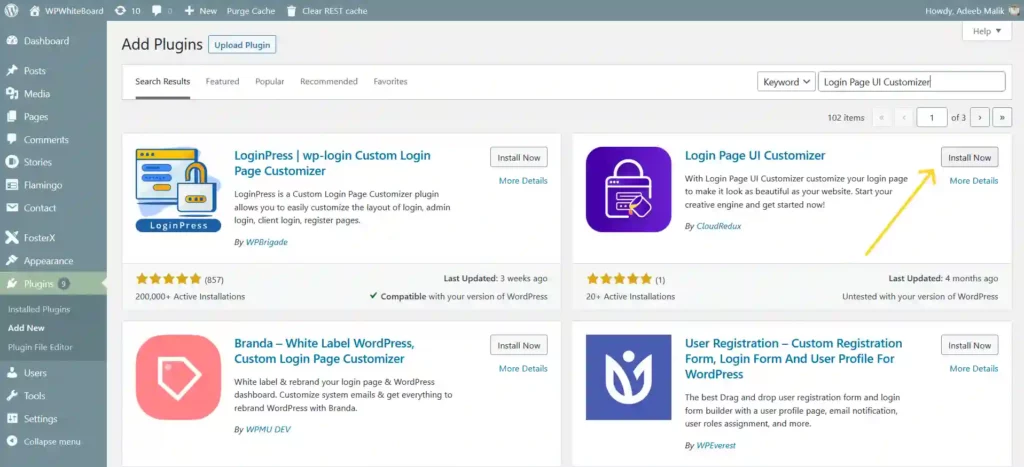1024x467 pixels.
Task: Open the CloudRedux author link
Action: point(719,226)
